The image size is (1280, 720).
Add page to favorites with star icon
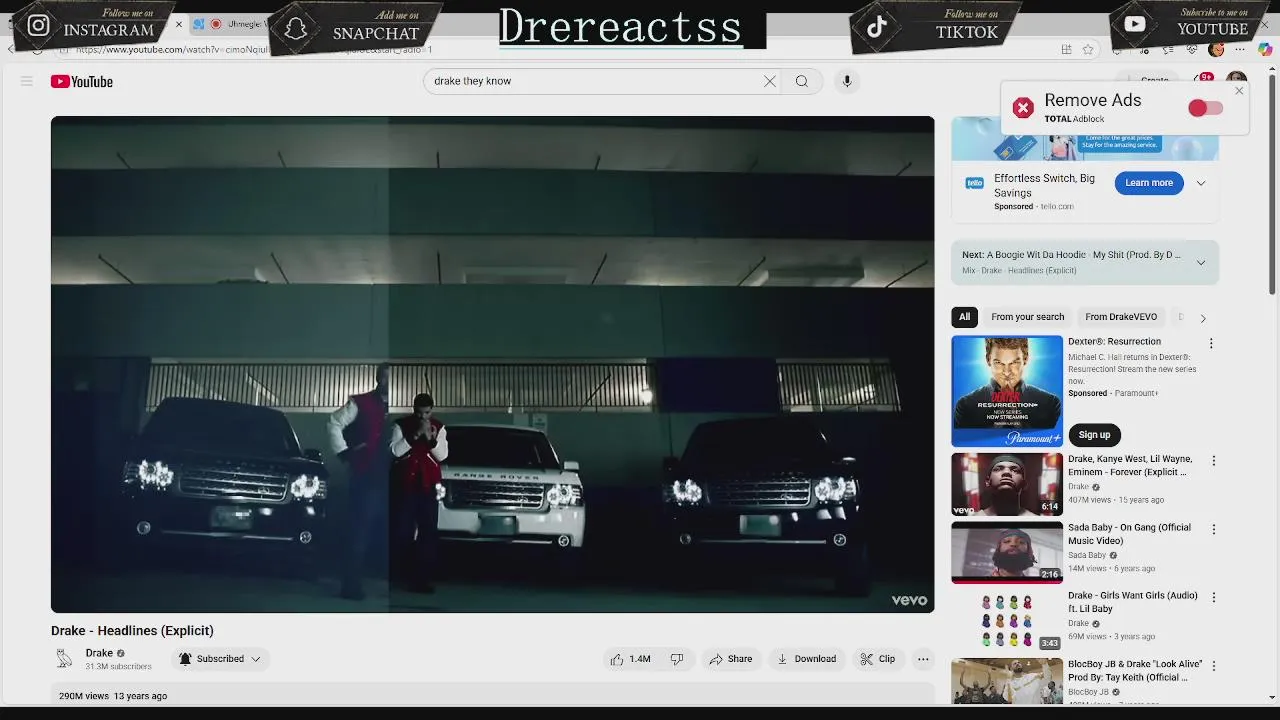click(x=1088, y=50)
